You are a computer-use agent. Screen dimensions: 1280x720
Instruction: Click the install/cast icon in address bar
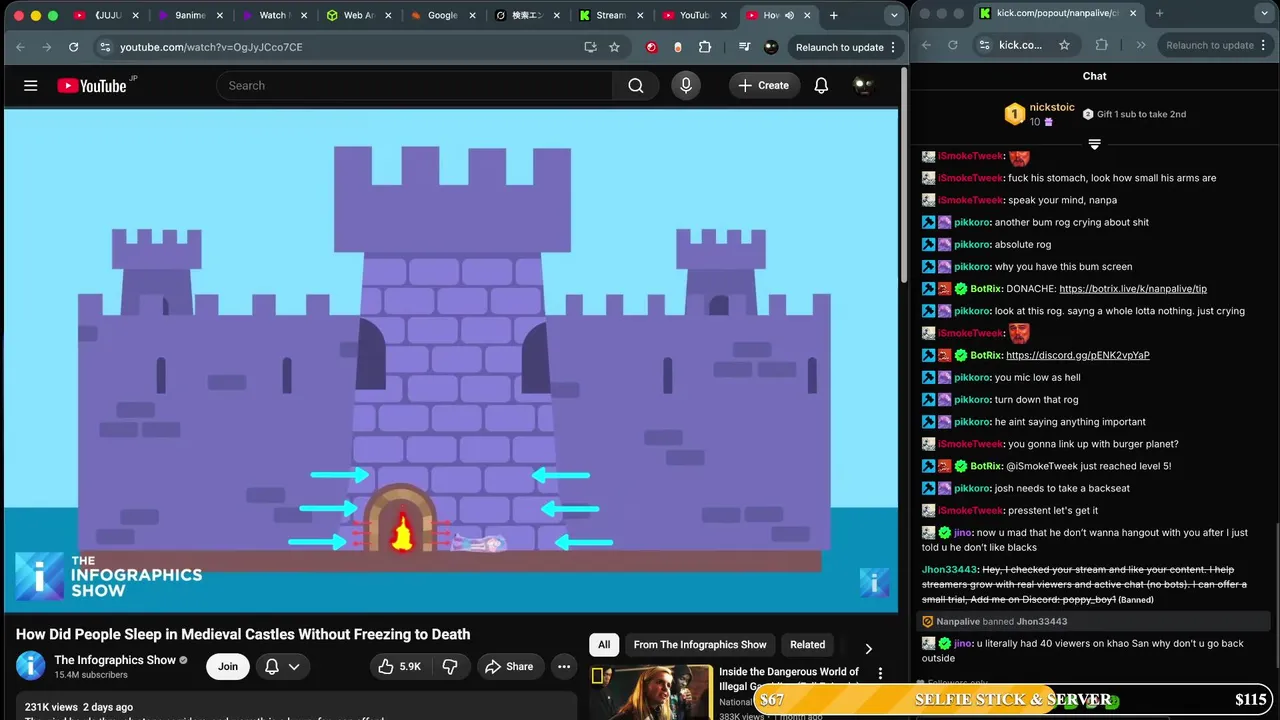pyautogui.click(x=590, y=47)
